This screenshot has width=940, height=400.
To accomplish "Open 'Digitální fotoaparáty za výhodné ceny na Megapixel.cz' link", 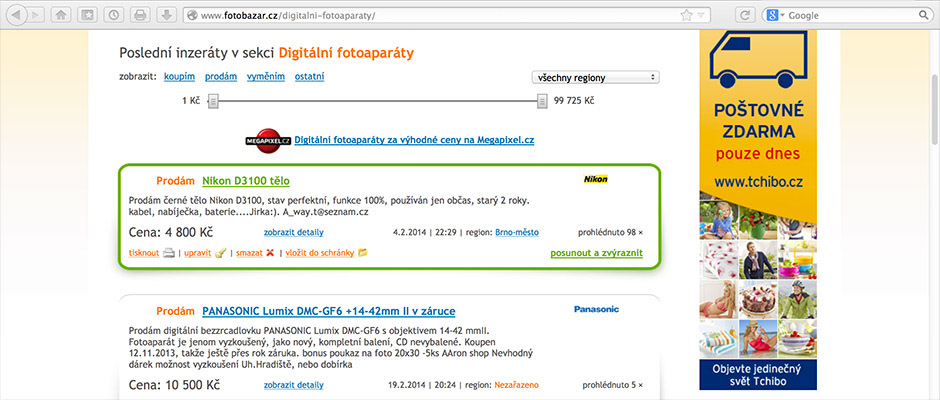I will 414,140.
